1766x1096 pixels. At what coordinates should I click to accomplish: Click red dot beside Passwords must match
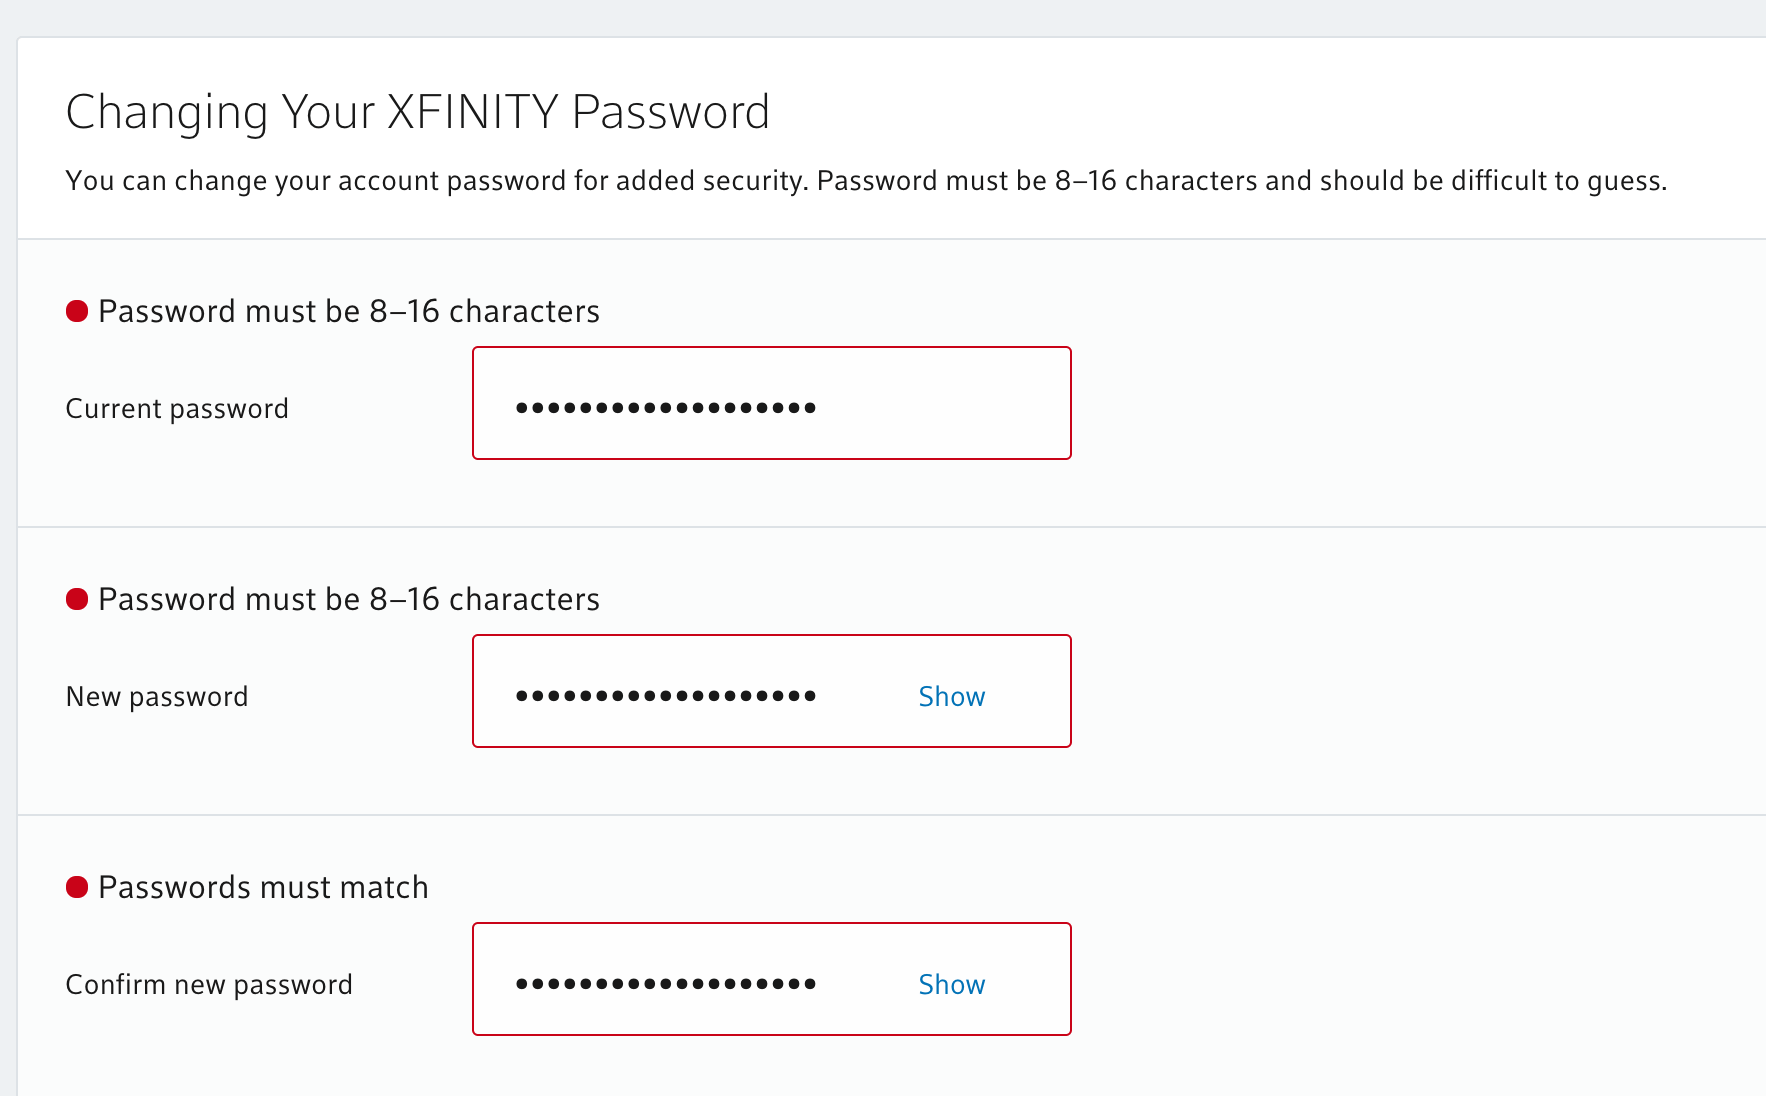click(77, 887)
